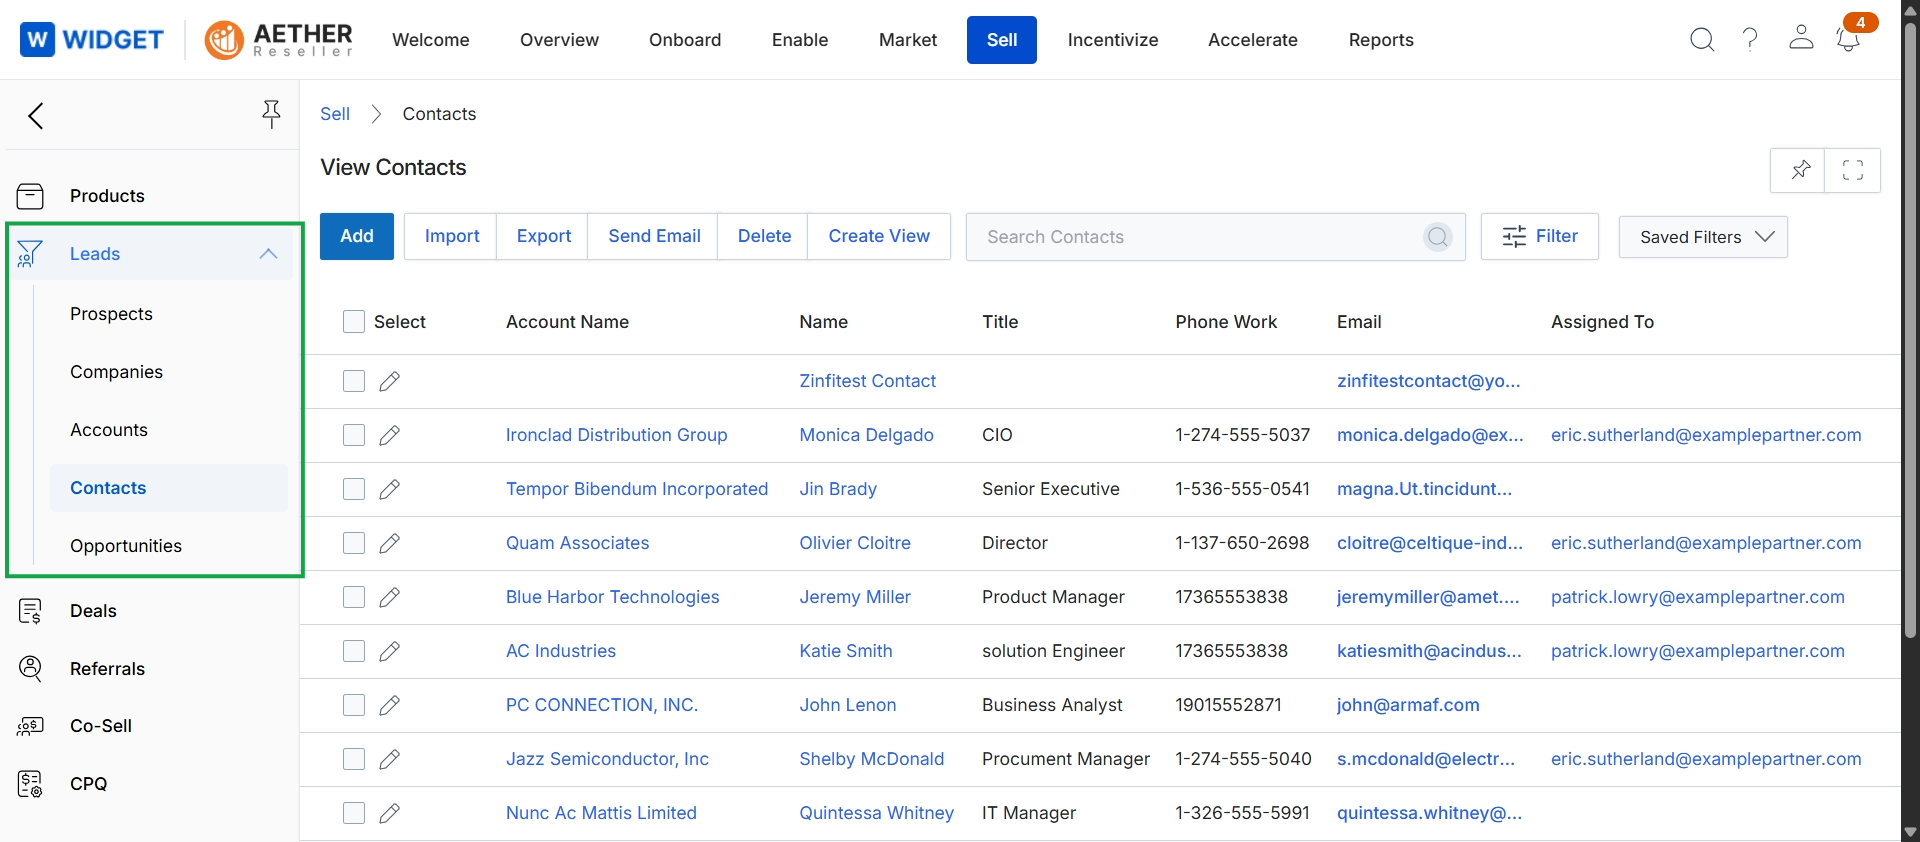Edit the Jin Brady row pencil

[390, 489]
